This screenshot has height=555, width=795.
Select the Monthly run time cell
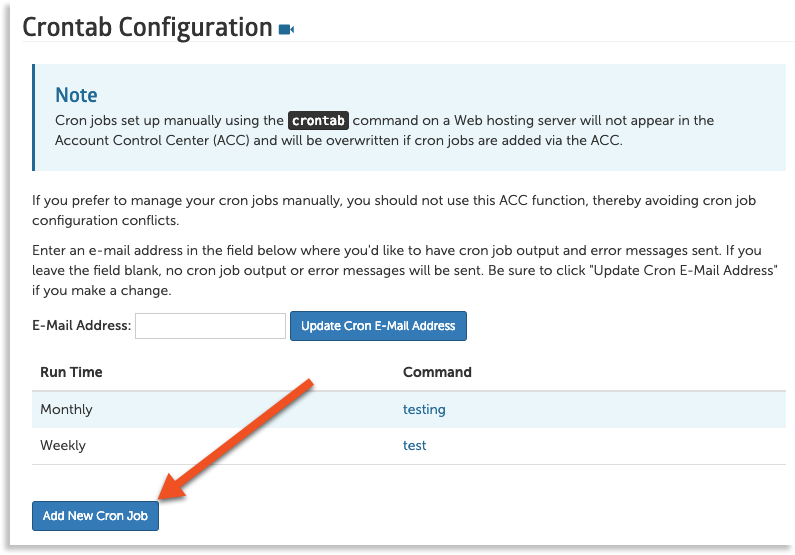click(x=66, y=409)
